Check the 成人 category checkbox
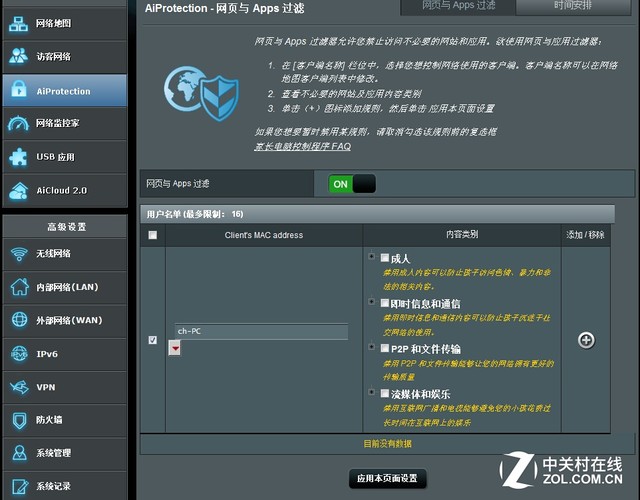Image resolution: width=640 pixels, height=500 pixels. tap(384, 258)
